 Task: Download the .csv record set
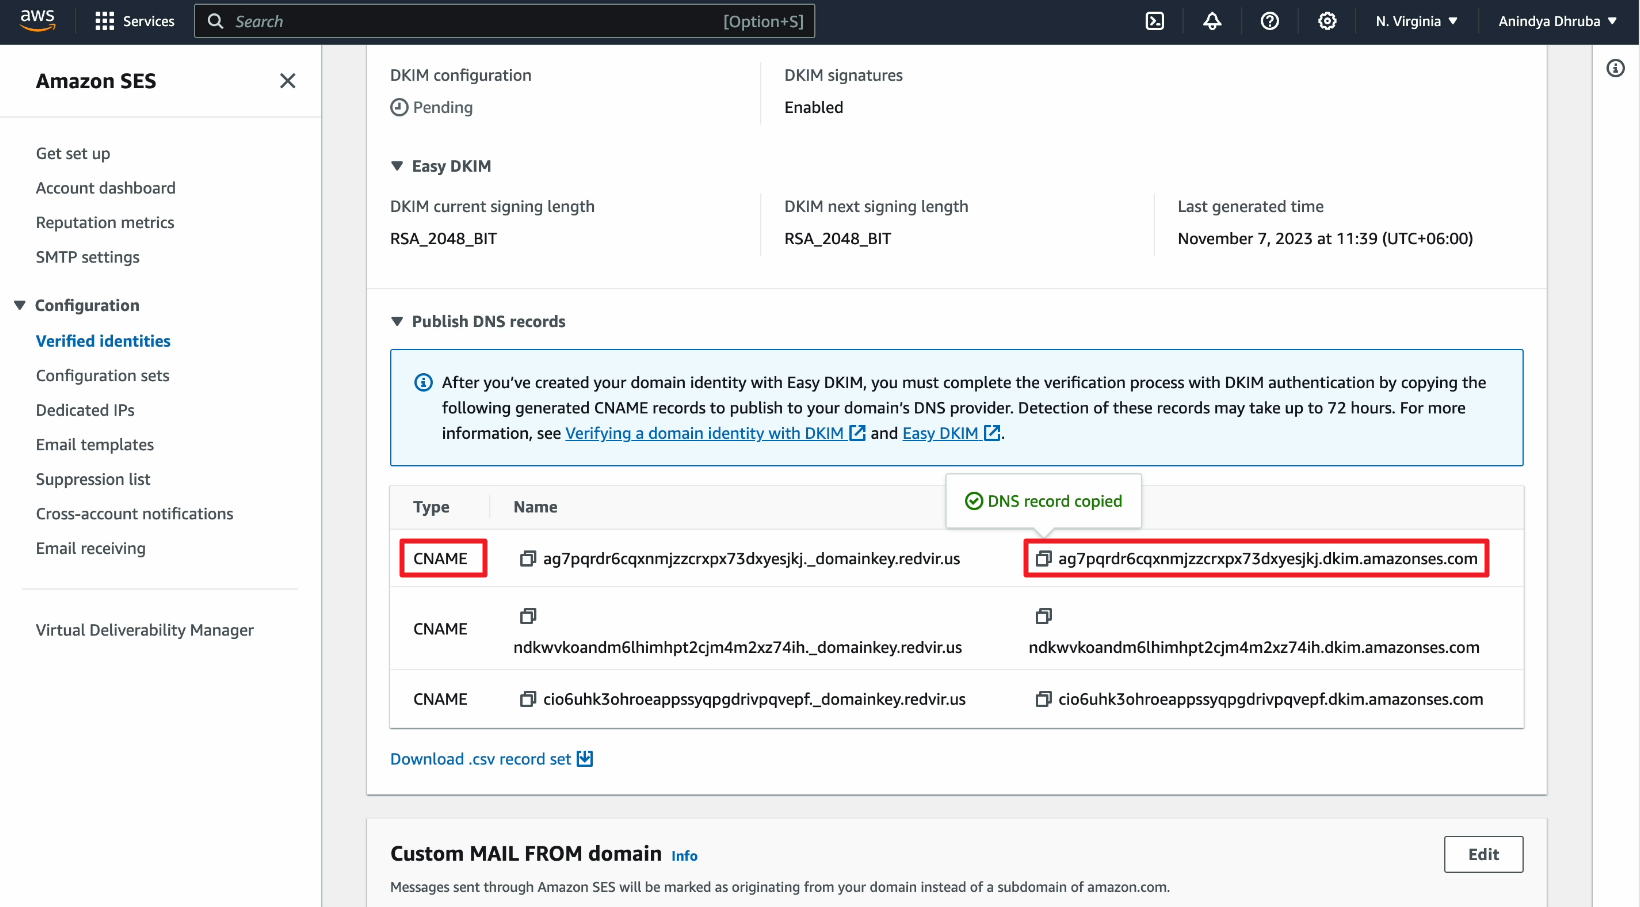point(491,759)
